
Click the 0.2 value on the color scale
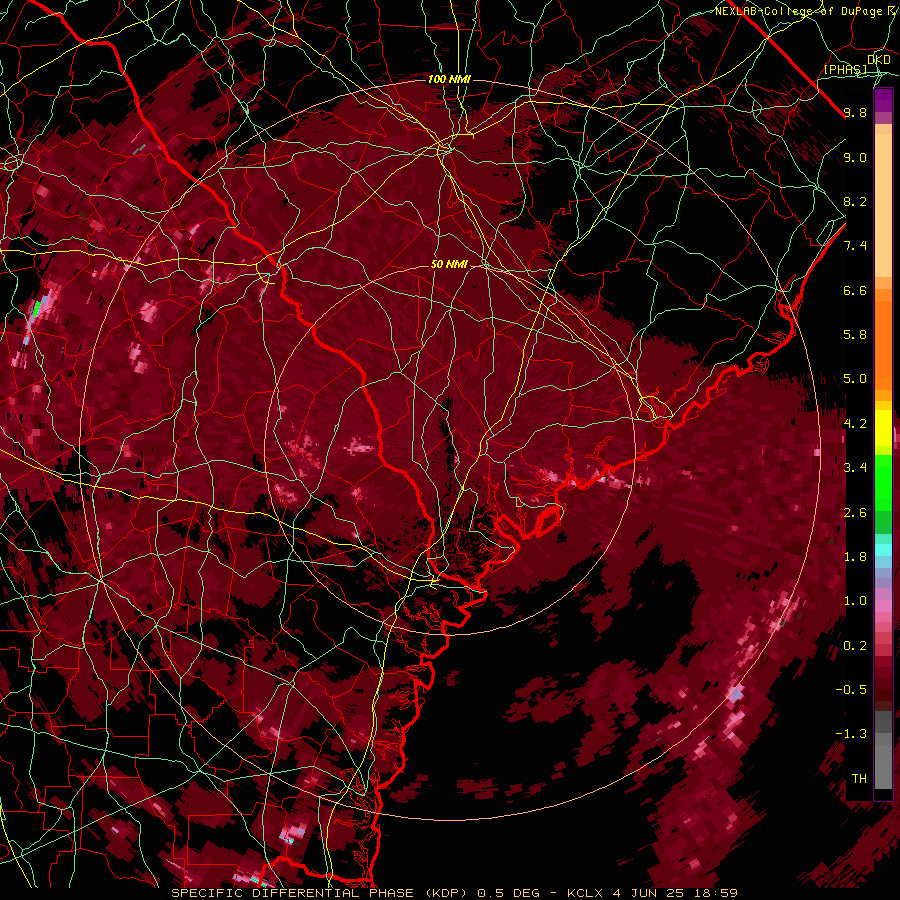tap(855, 646)
